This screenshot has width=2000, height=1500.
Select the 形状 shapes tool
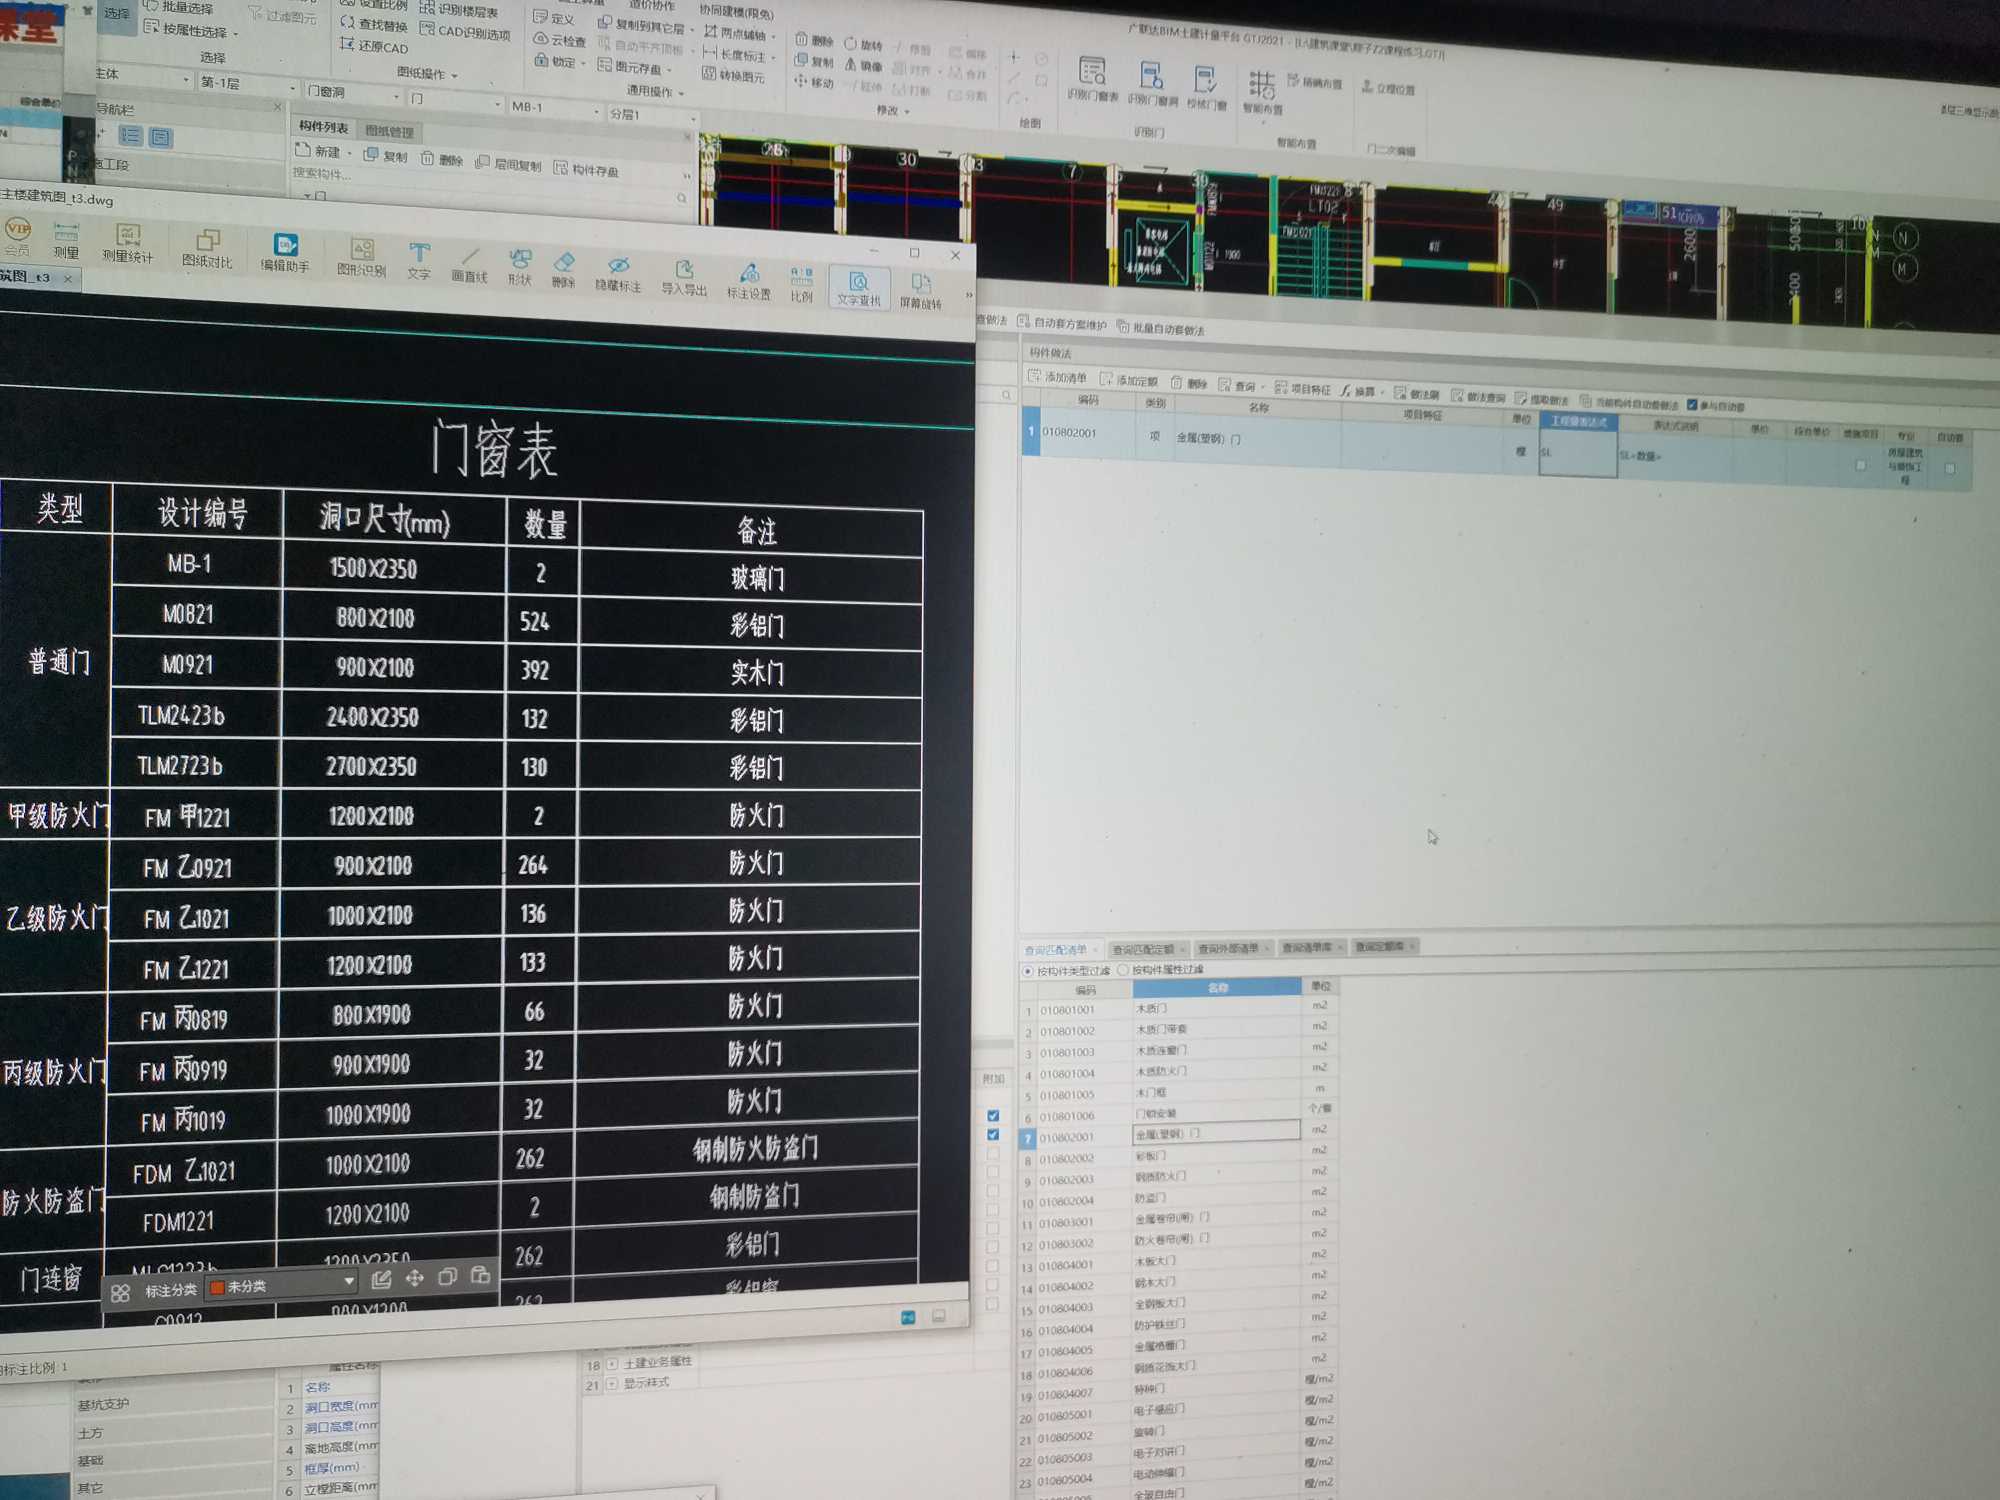click(x=519, y=267)
